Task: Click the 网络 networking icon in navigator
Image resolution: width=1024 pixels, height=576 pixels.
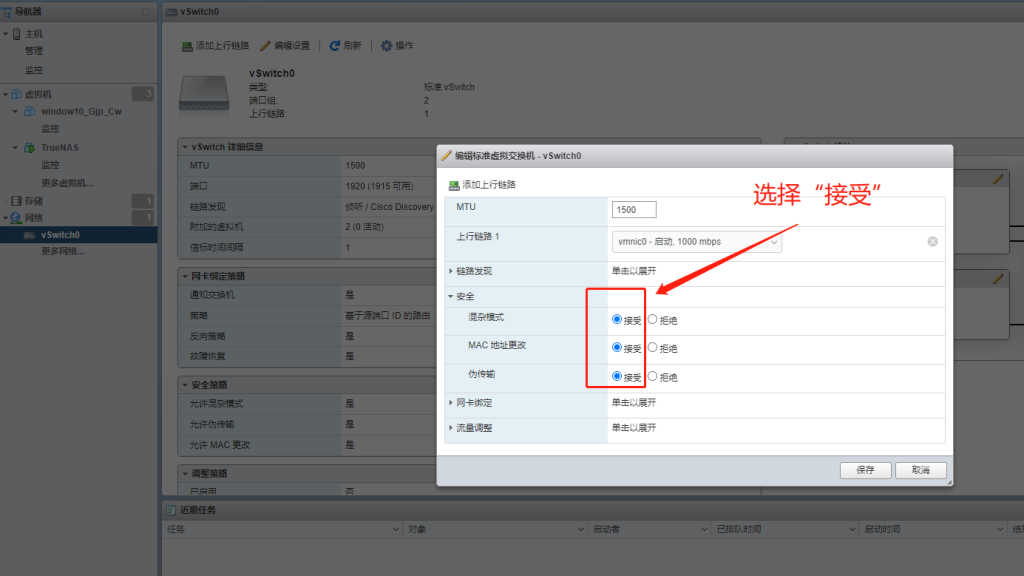Action: point(13,219)
